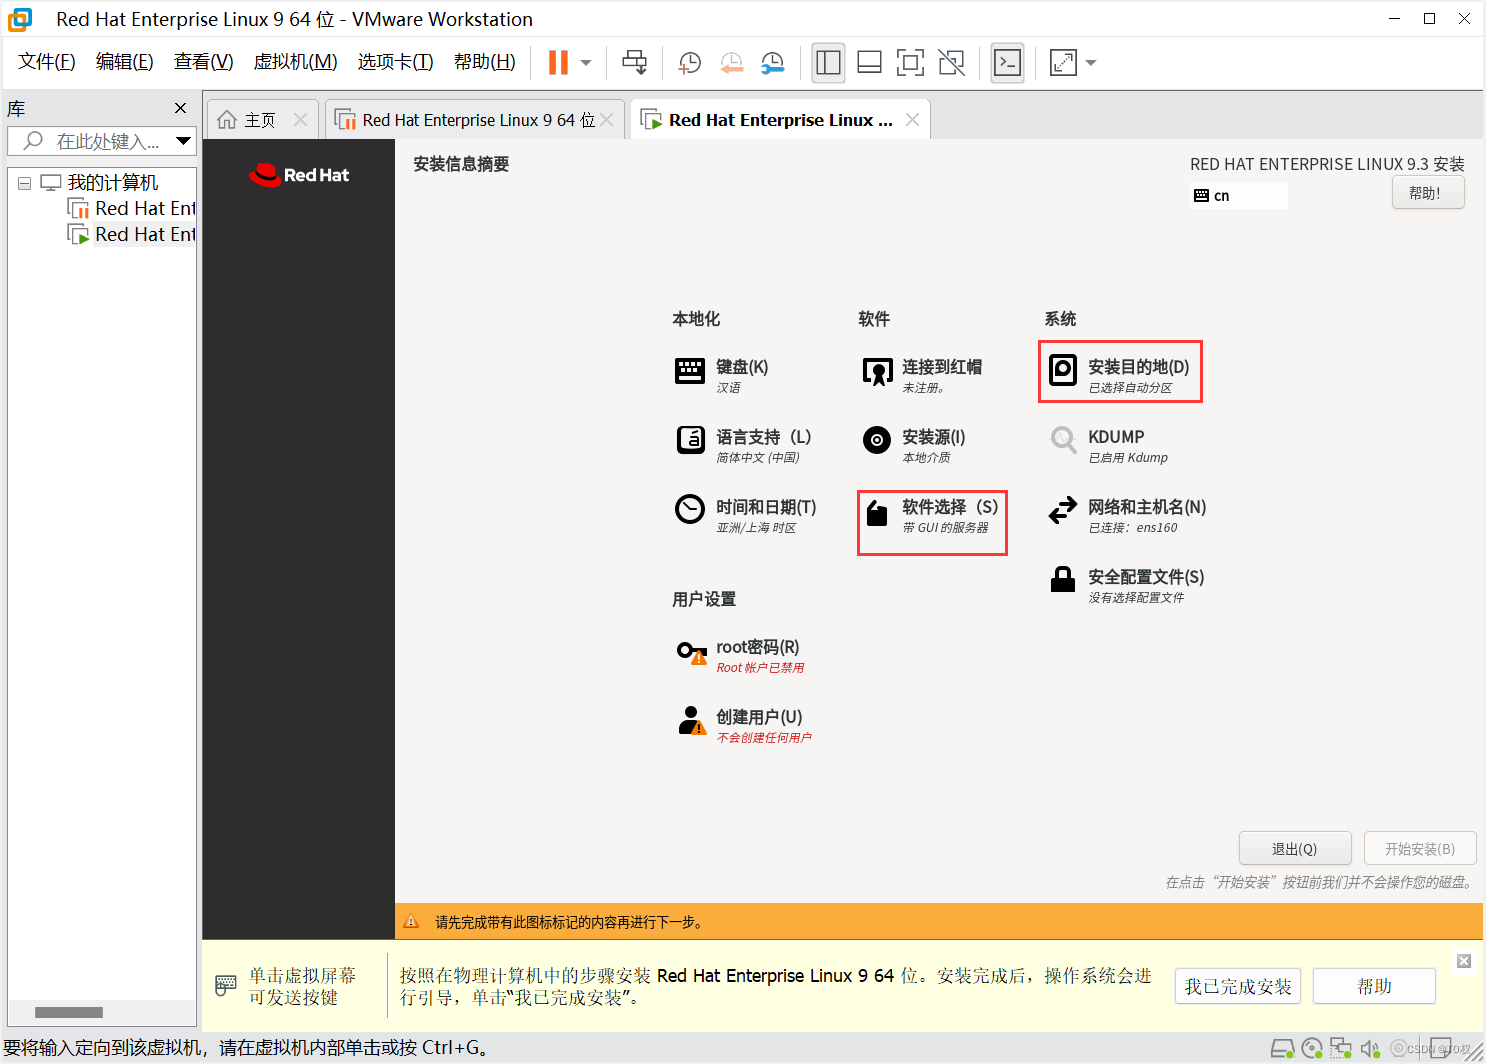Click the 我已完成安装 button

tap(1237, 986)
